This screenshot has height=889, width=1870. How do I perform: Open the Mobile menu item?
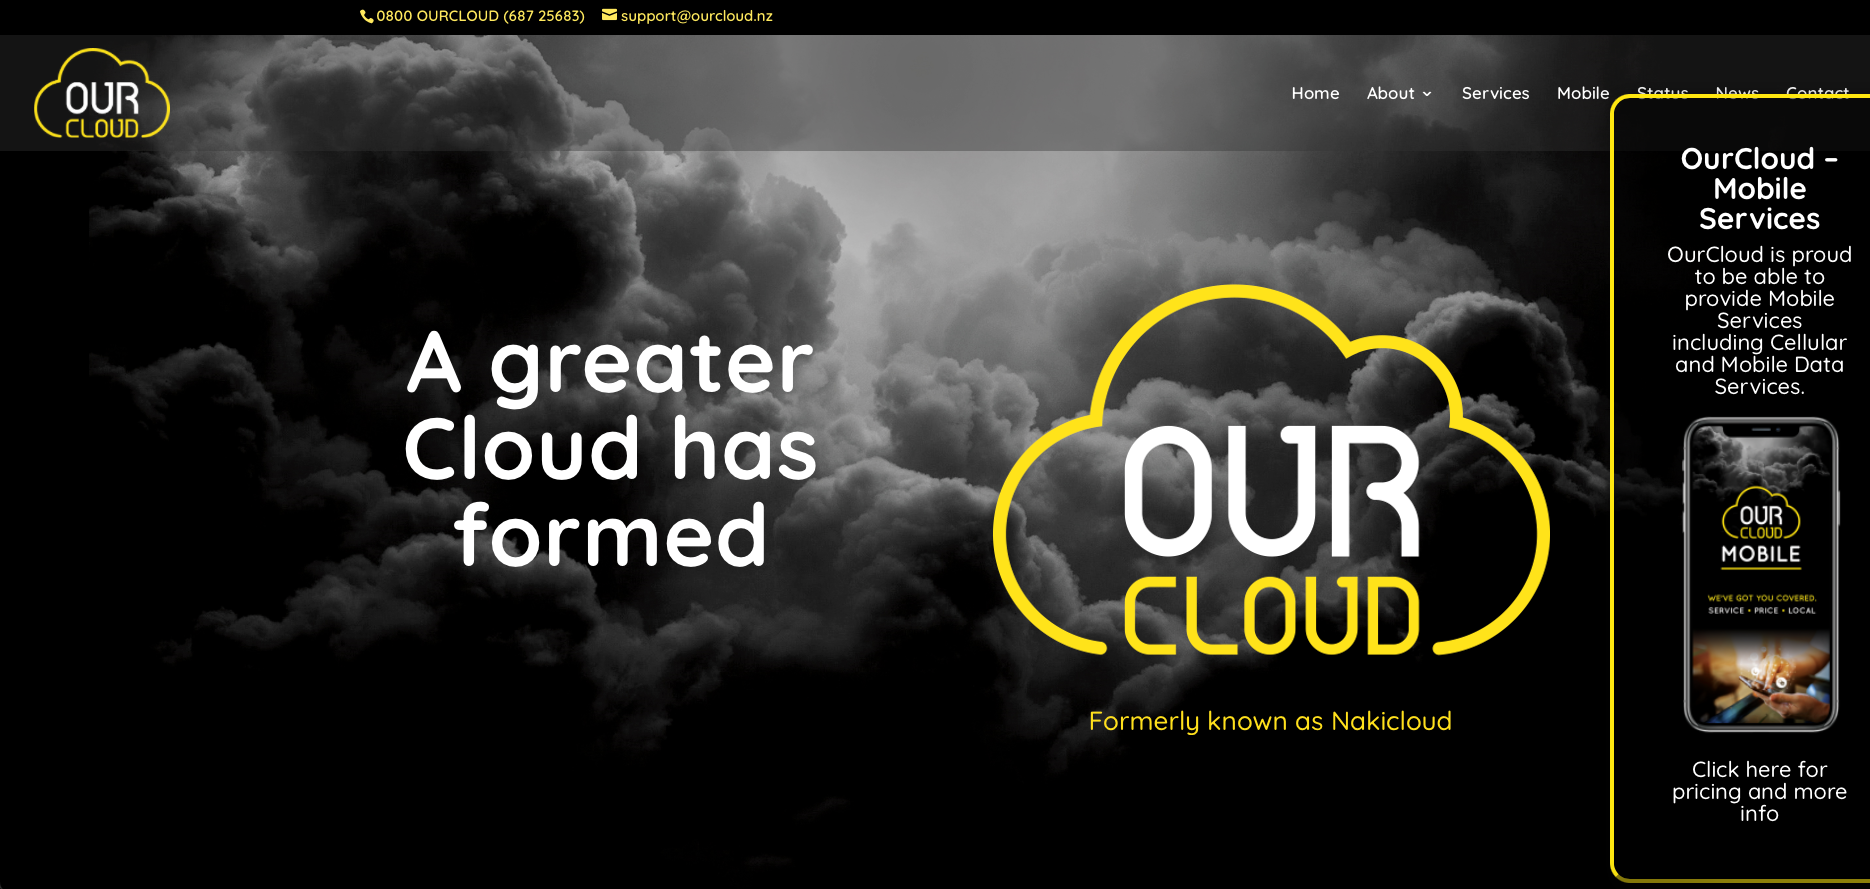(1583, 93)
